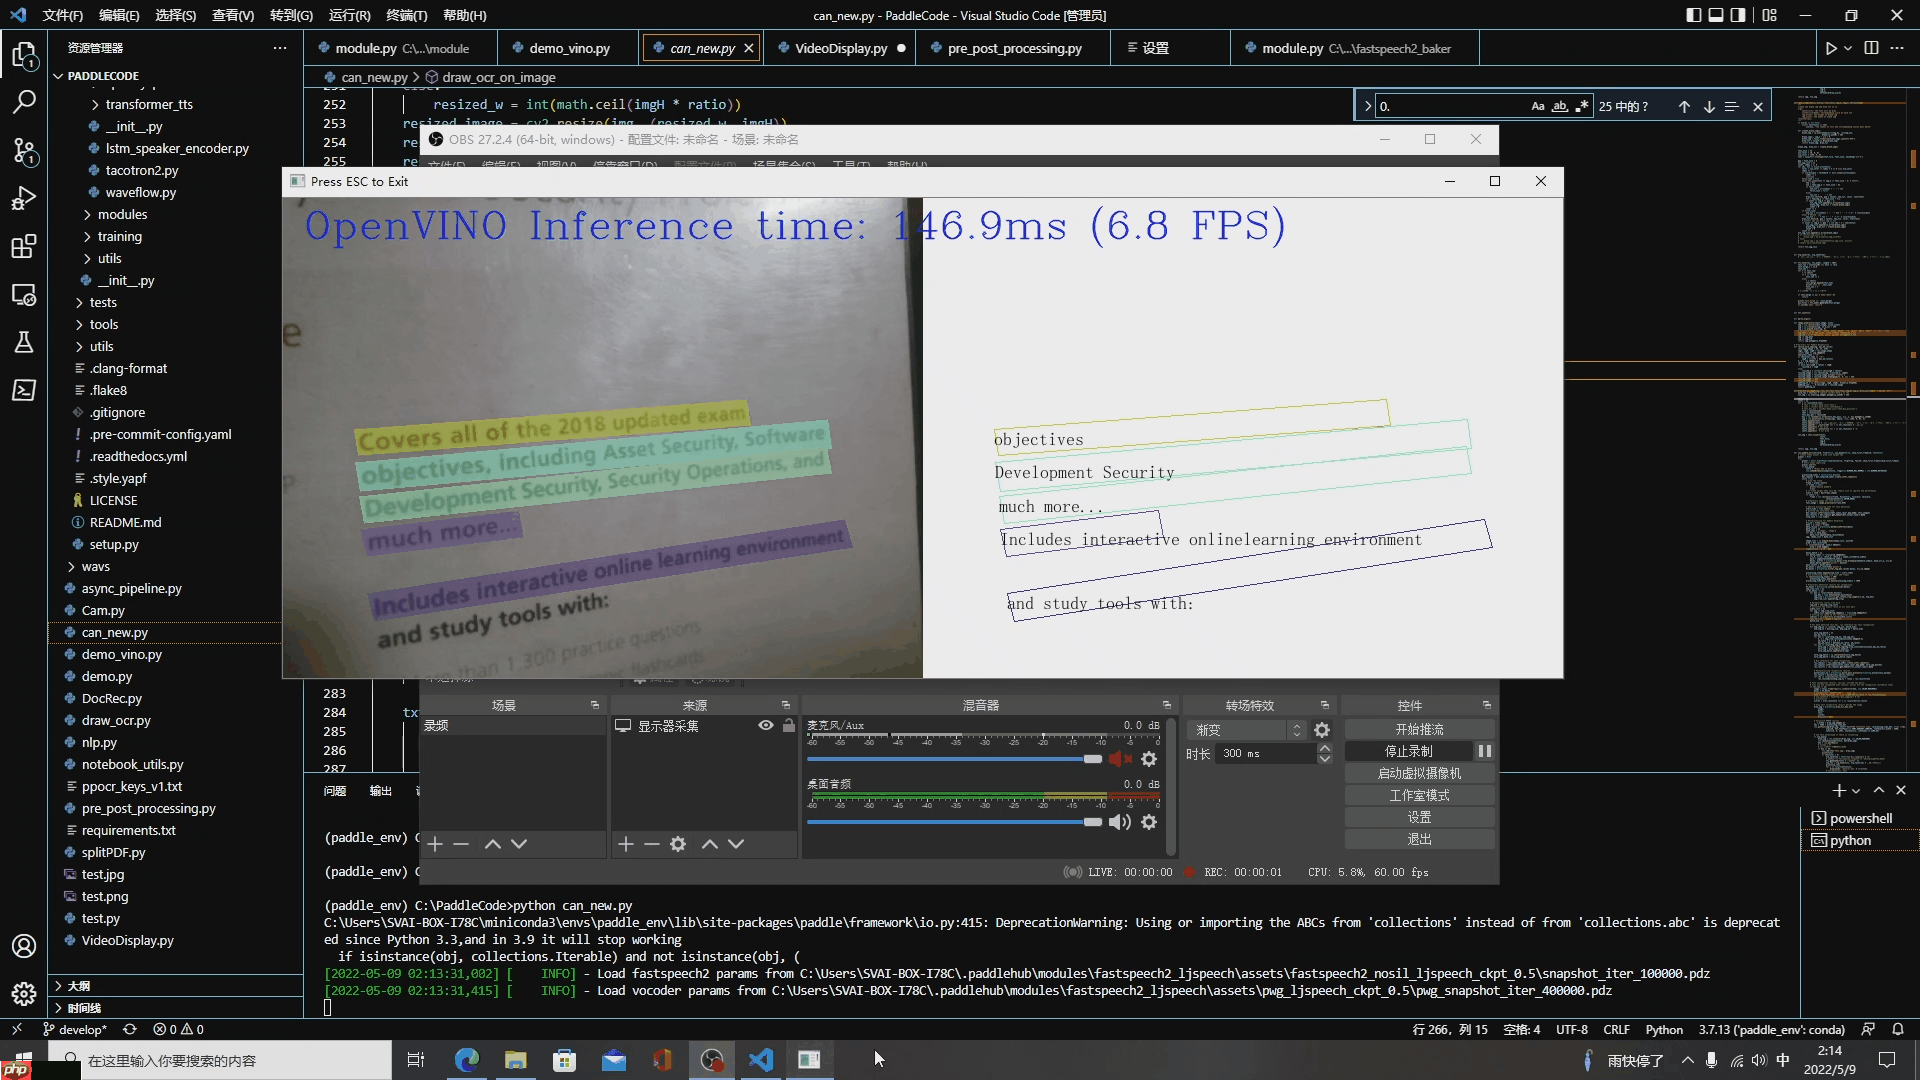Mute the 桌面音频 speaker

click(x=1120, y=822)
